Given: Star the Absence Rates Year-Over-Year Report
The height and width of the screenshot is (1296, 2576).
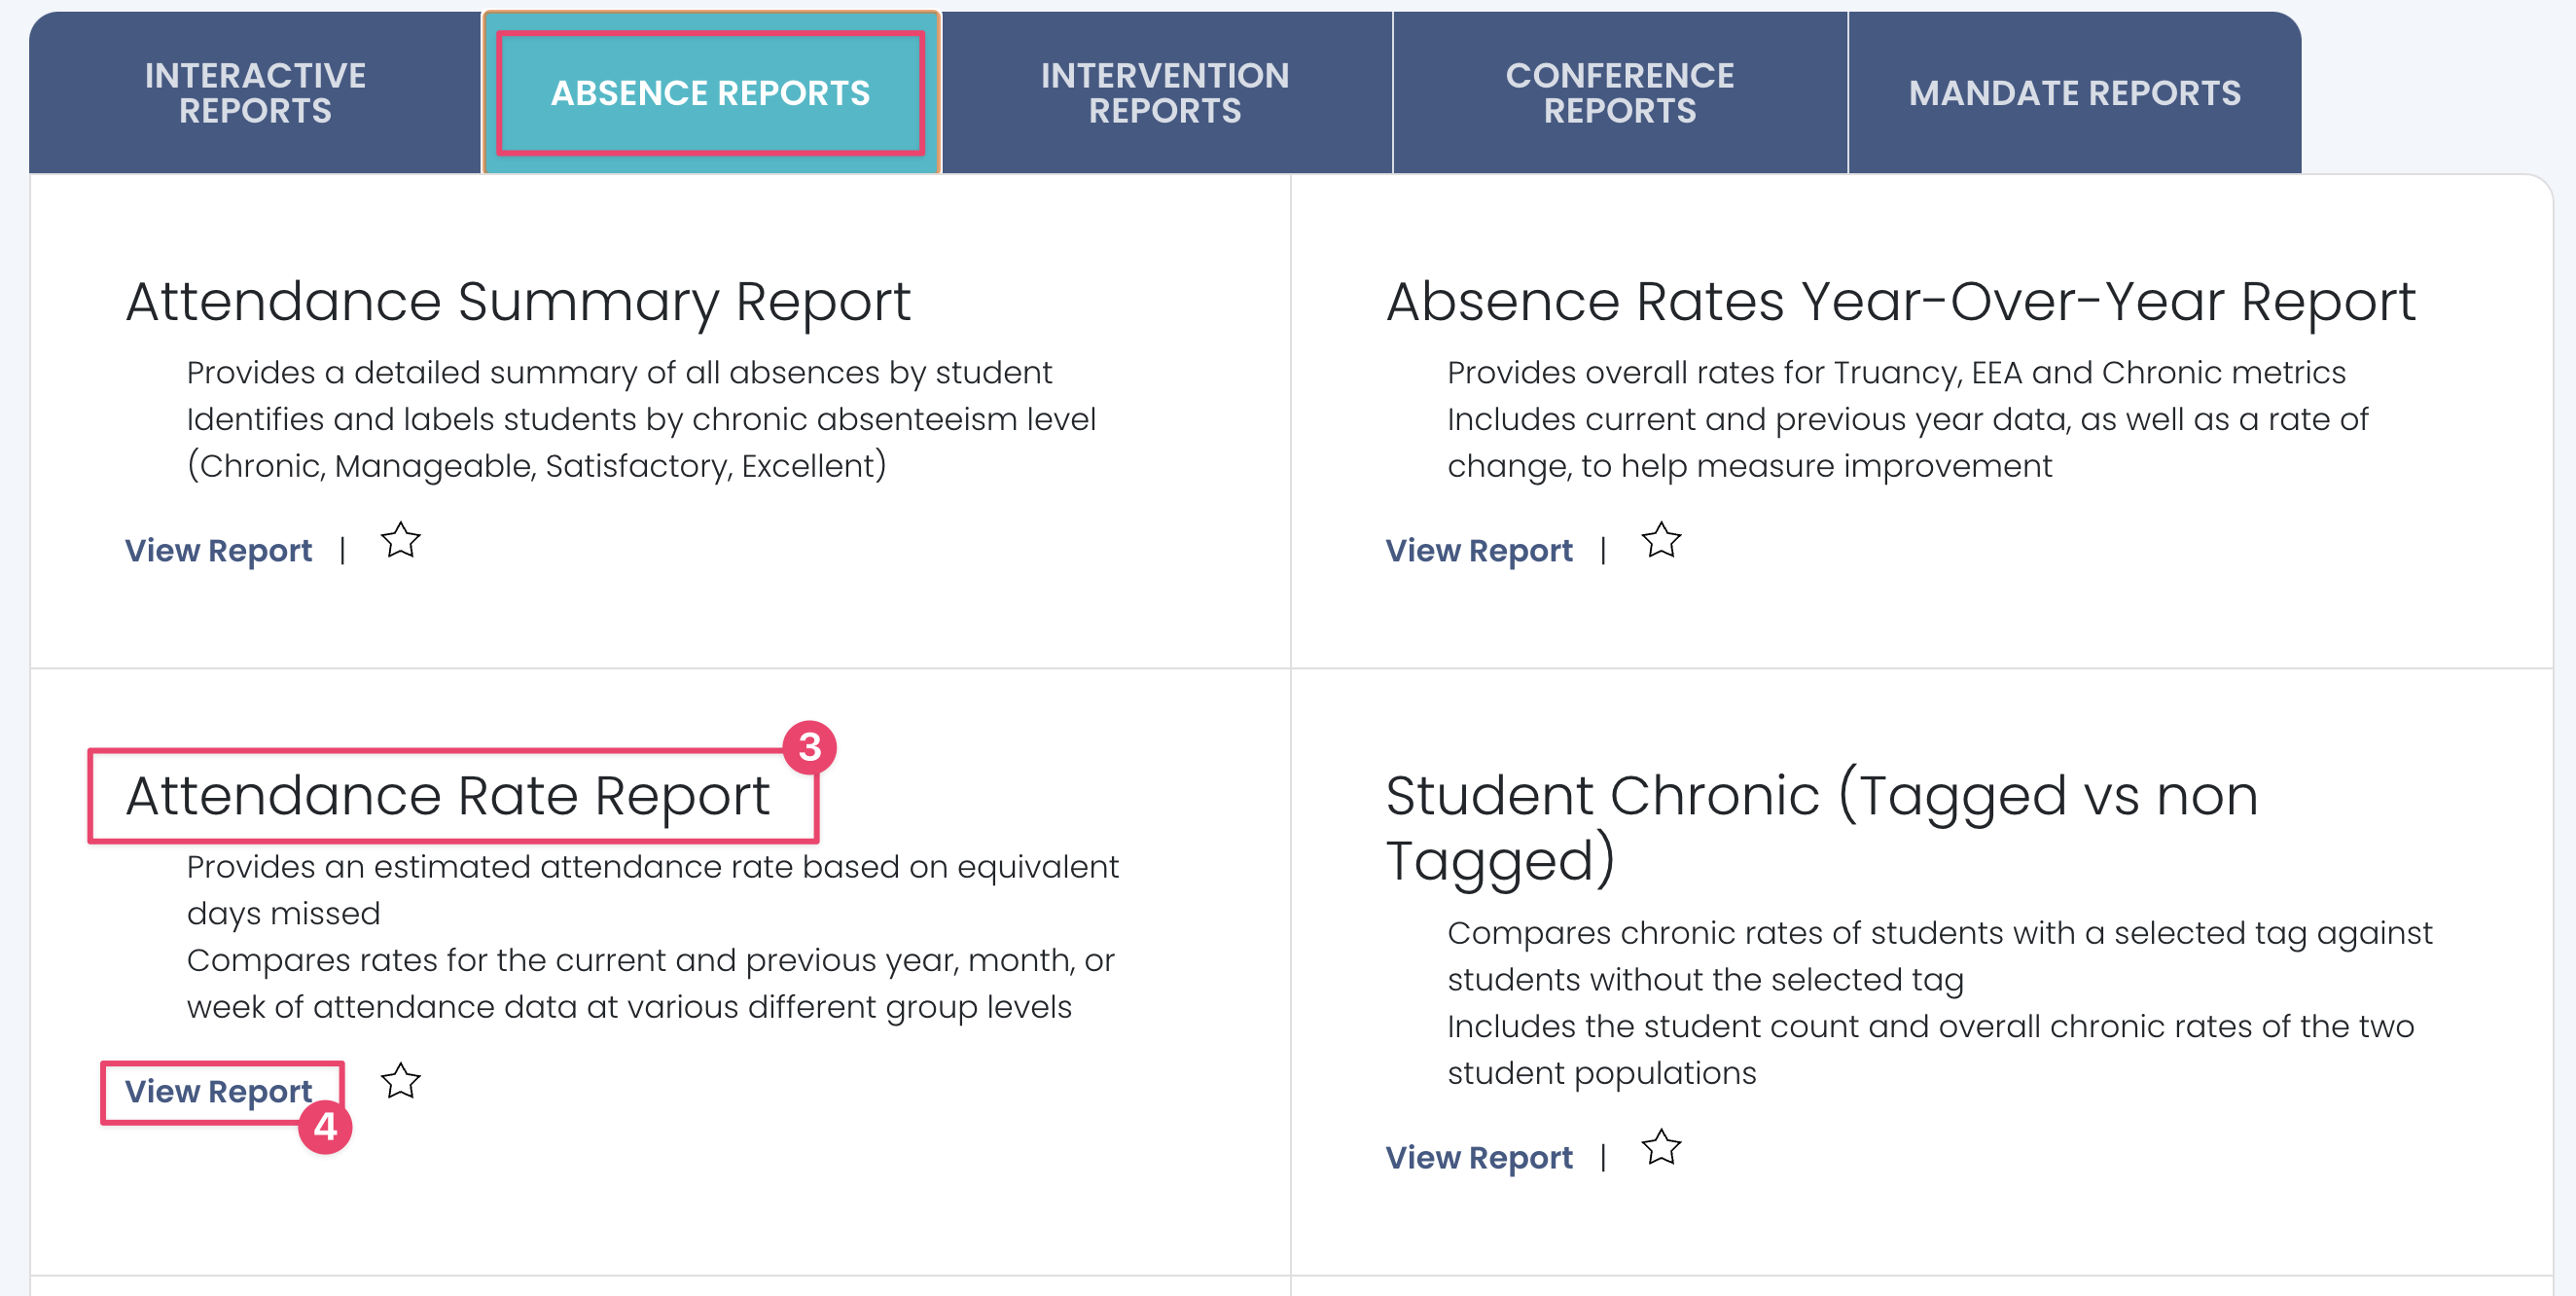Looking at the screenshot, I should [1661, 541].
